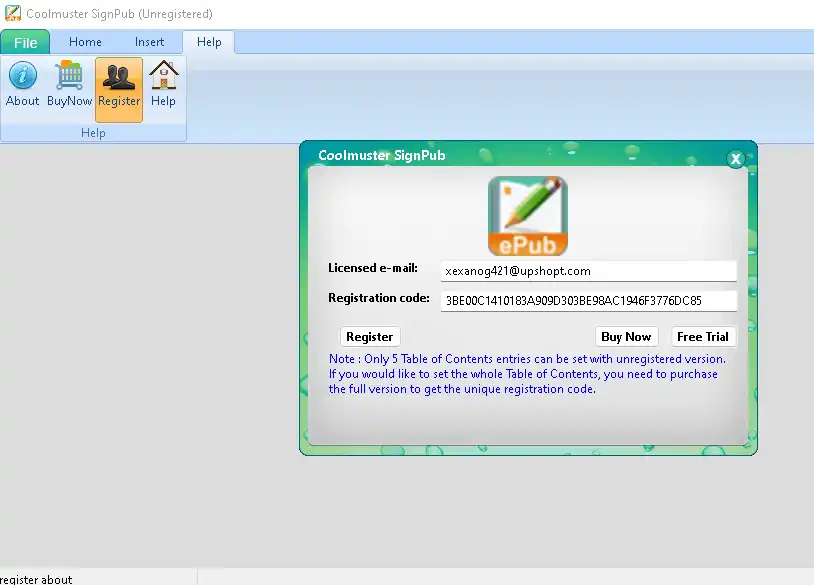Image resolution: width=814 pixels, height=585 pixels.
Task: Click the SignPub app icon in title bar
Action: [x=12, y=14]
